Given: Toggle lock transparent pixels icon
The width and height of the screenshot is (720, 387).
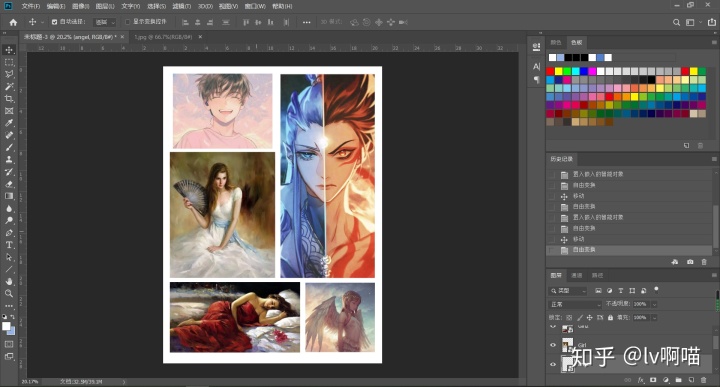Looking at the screenshot, I should tap(569, 317).
